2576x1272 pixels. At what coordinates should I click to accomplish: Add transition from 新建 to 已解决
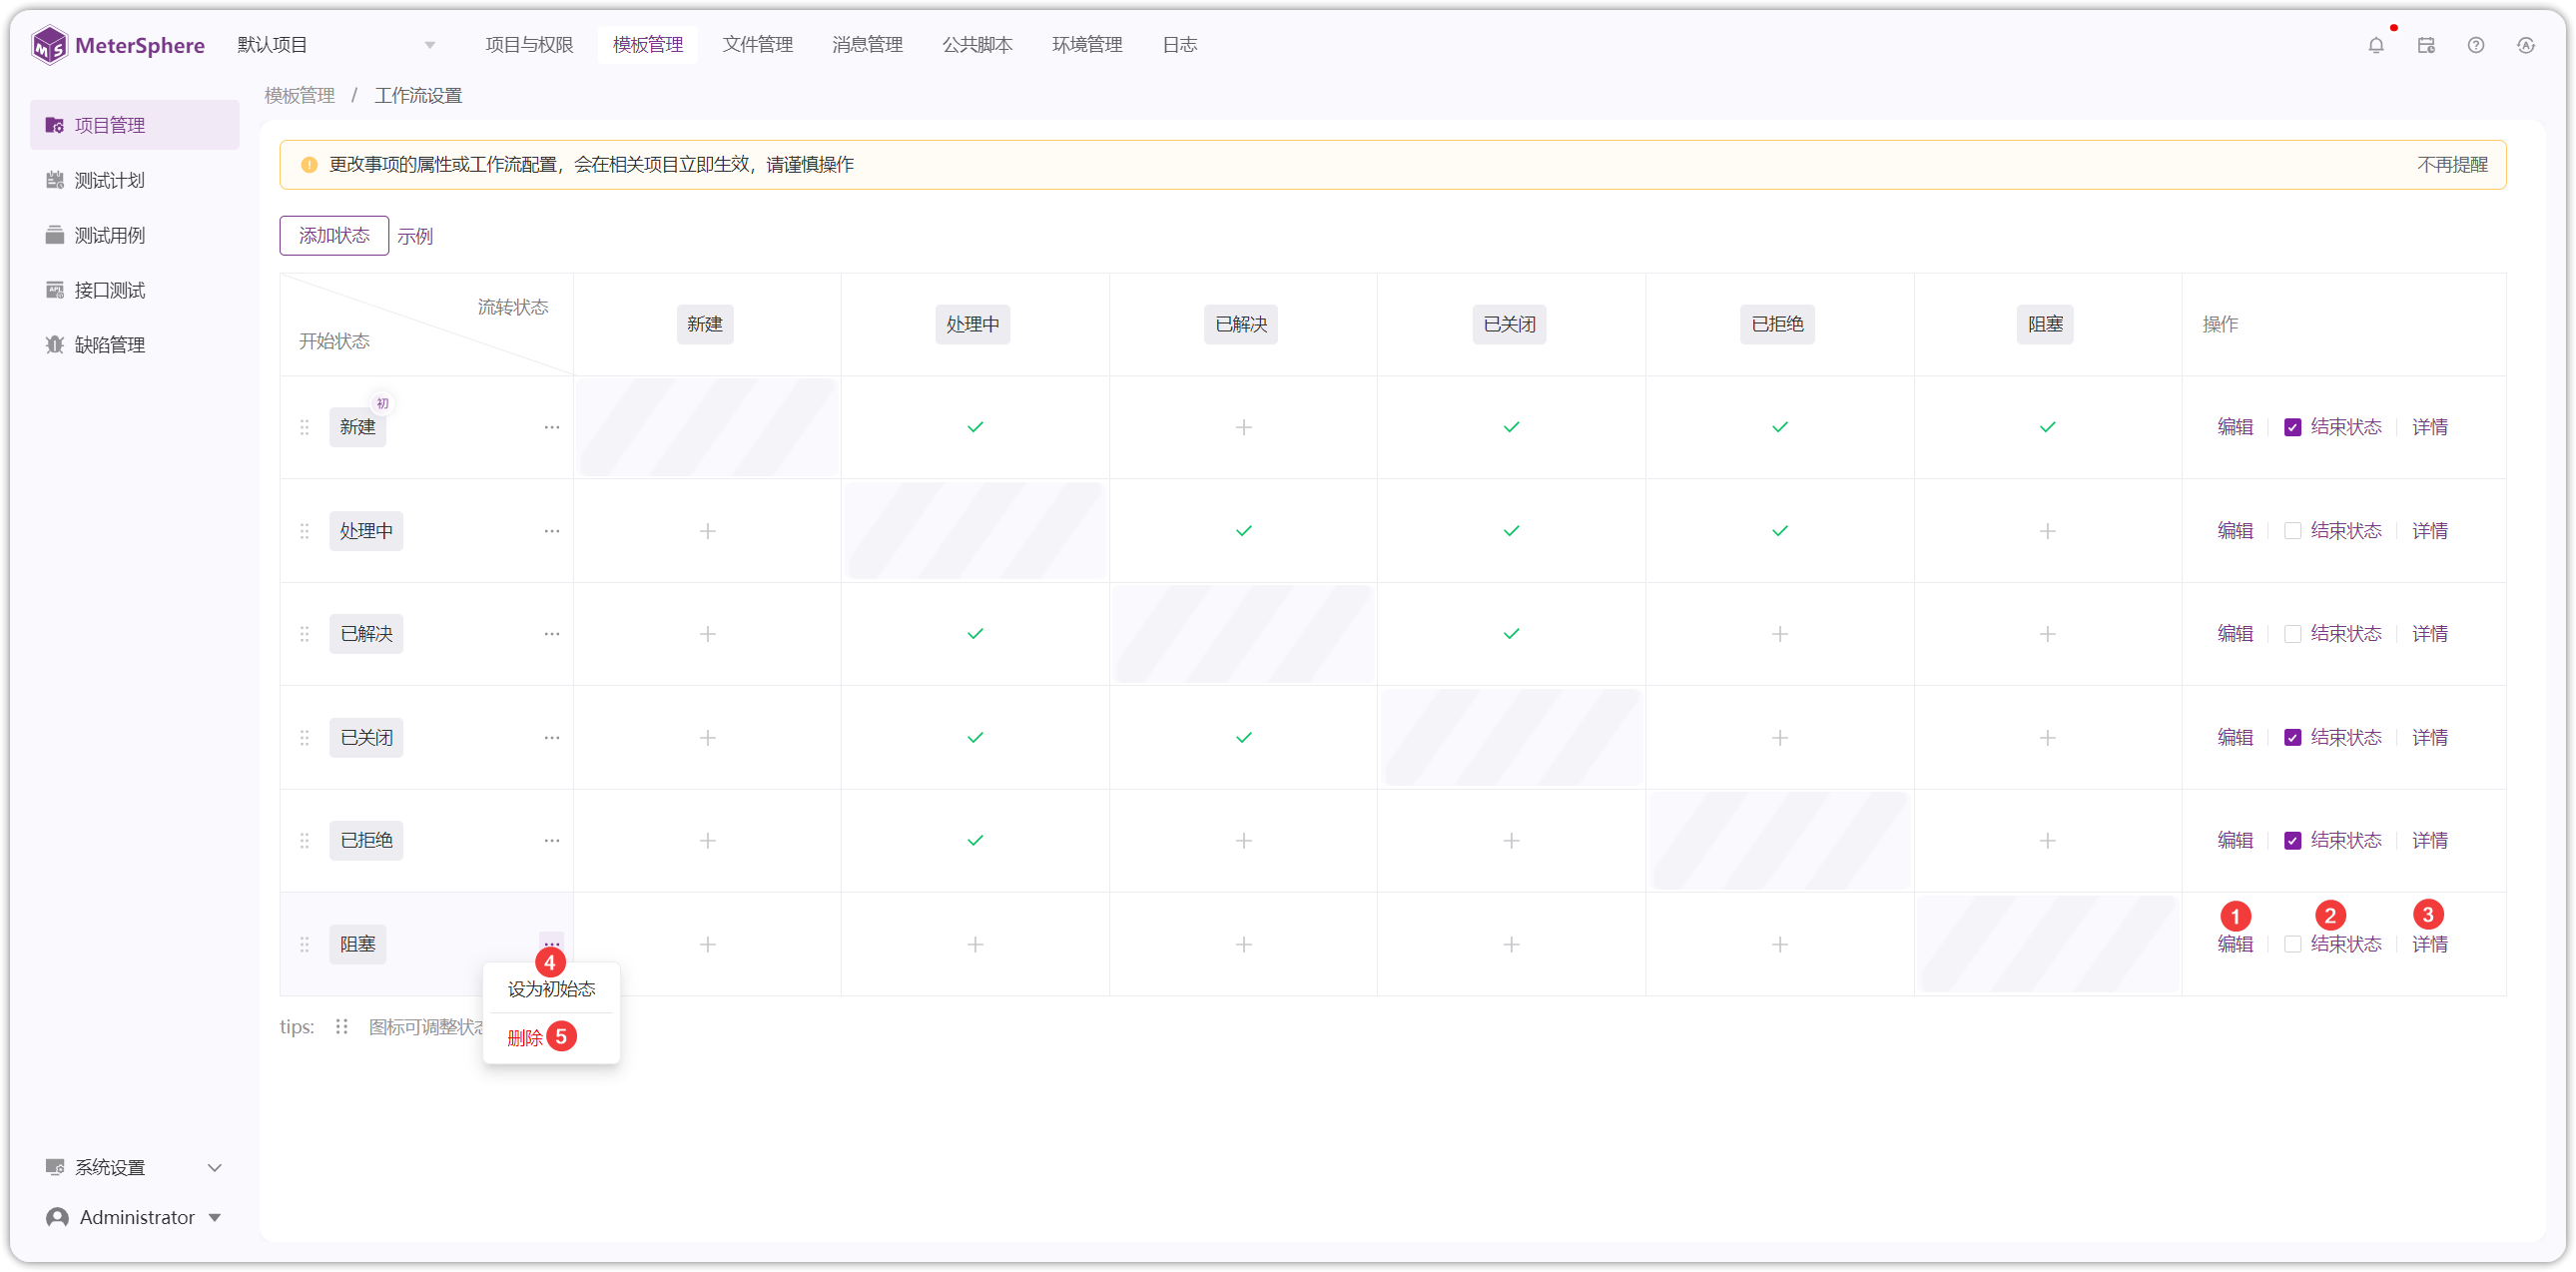pos(1243,427)
